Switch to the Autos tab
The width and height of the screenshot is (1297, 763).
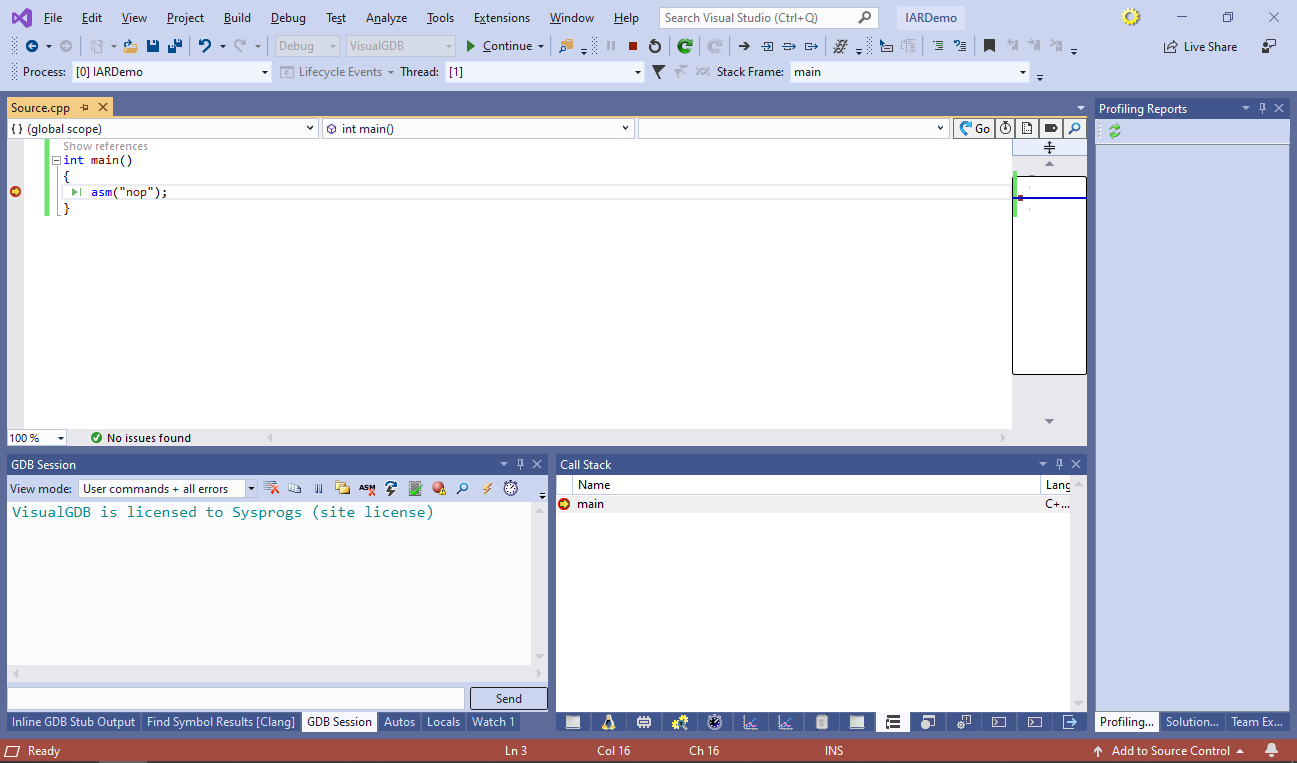tap(399, 722)
